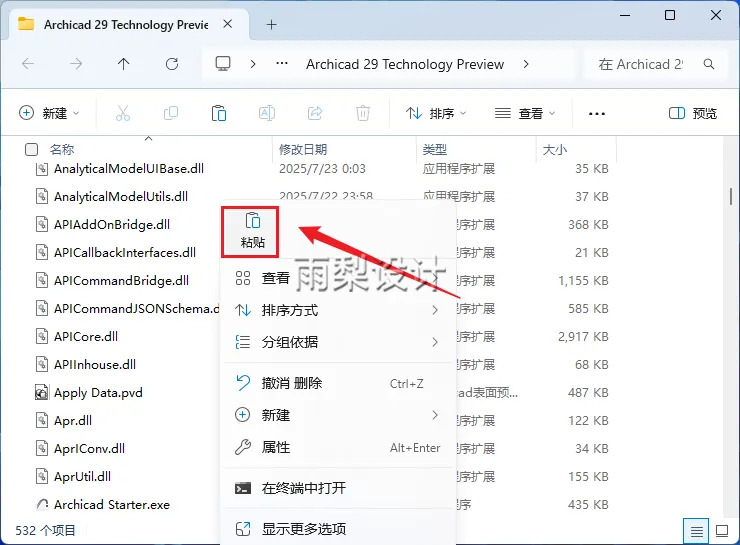
Task: Click the Apply Data.pvd file icon
Action: pyautogui.click(x=42, y=392)
